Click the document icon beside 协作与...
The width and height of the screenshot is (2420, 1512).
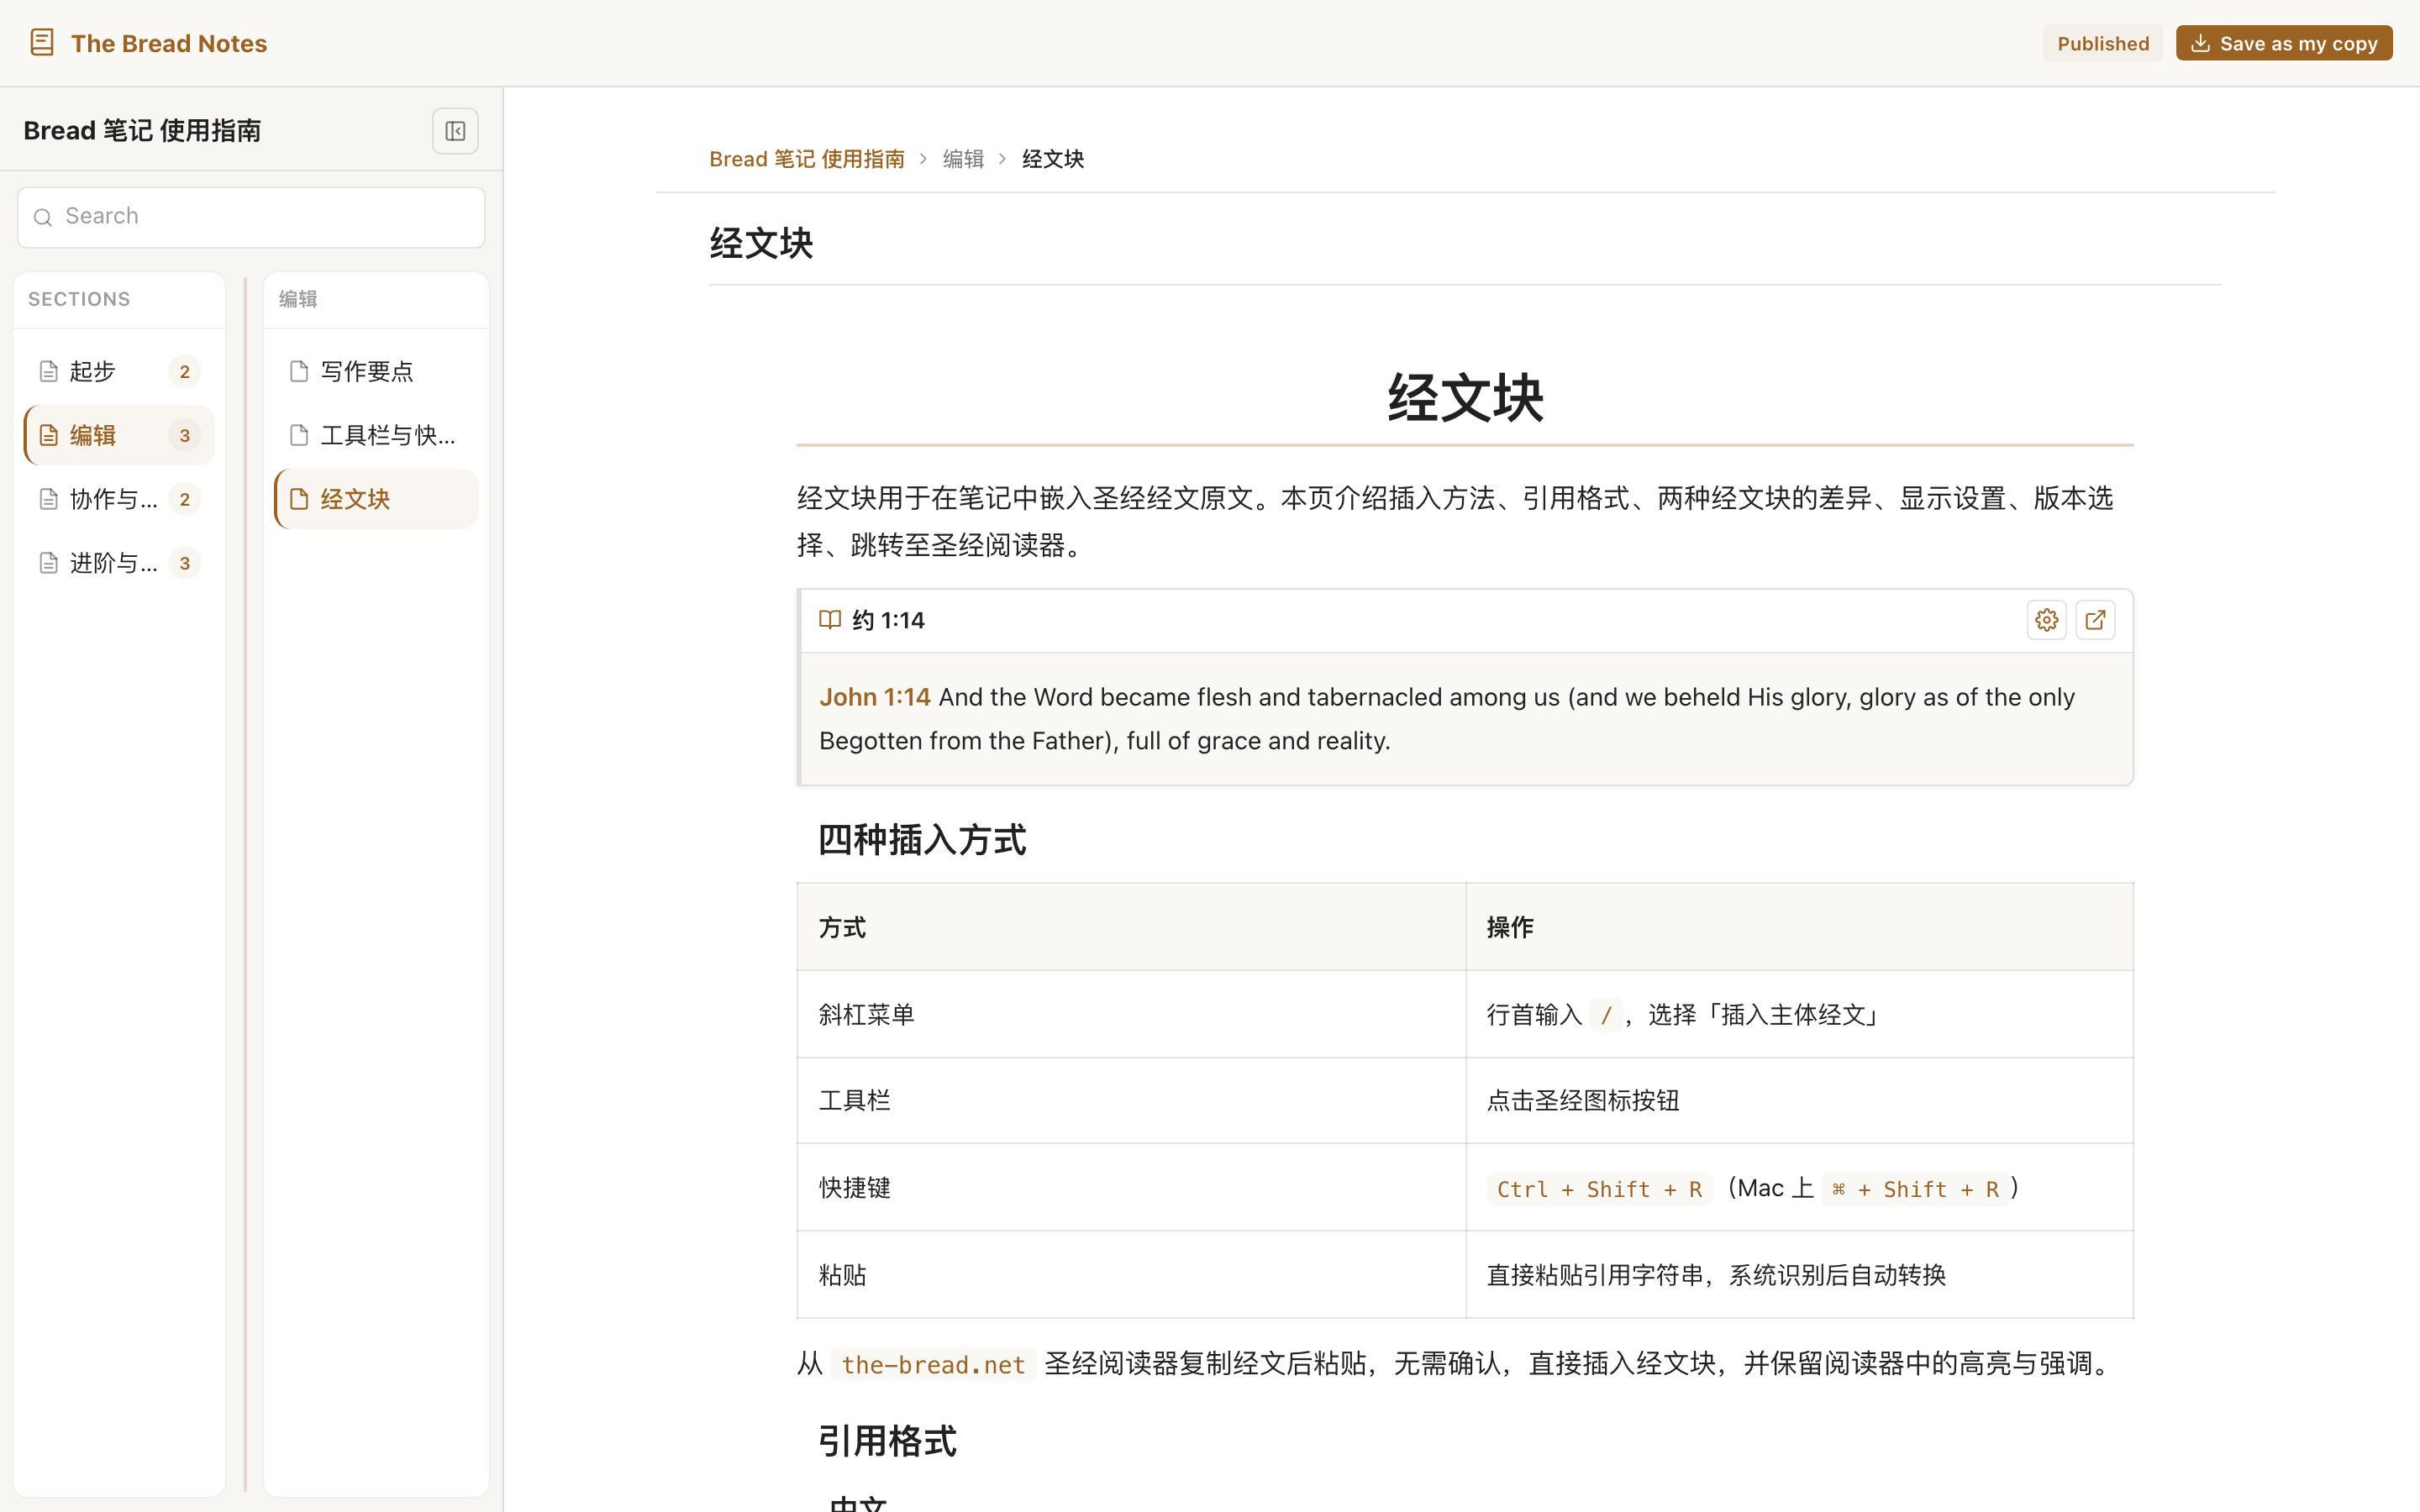pos(48,499)
